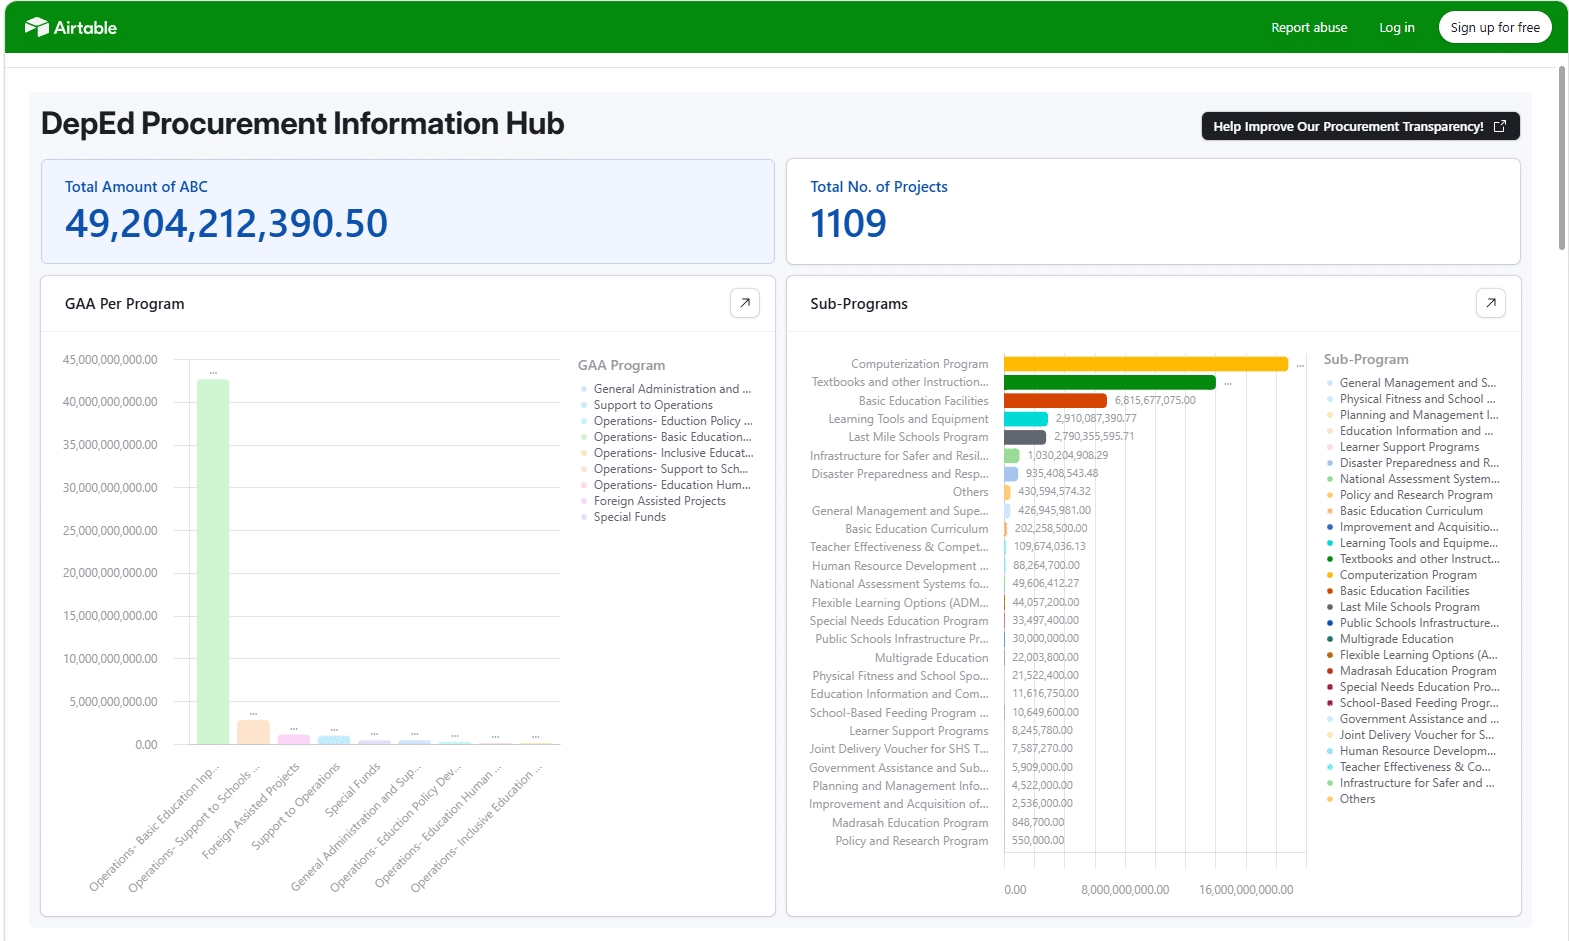Toggle Operations- Basic Education legend item
Image resolution: width=1569 pixels, height=941 pixels.
tap(666, 437)
